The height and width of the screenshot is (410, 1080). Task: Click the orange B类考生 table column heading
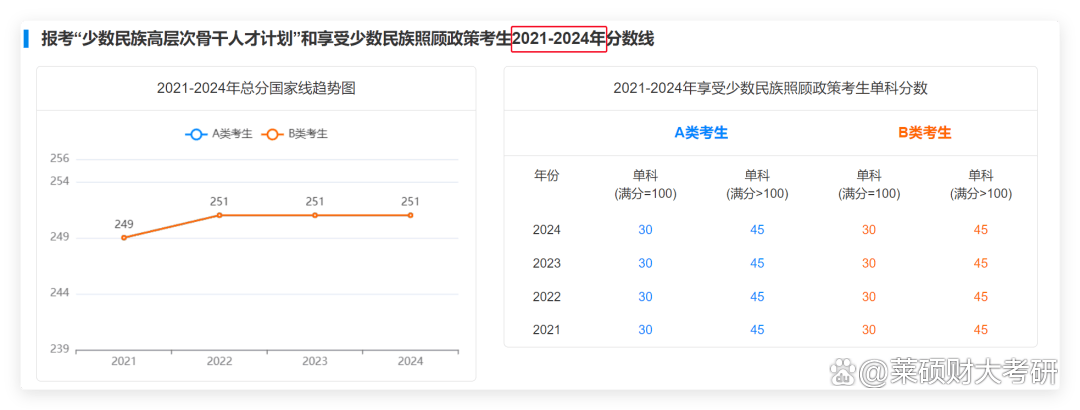pos(925,133)
